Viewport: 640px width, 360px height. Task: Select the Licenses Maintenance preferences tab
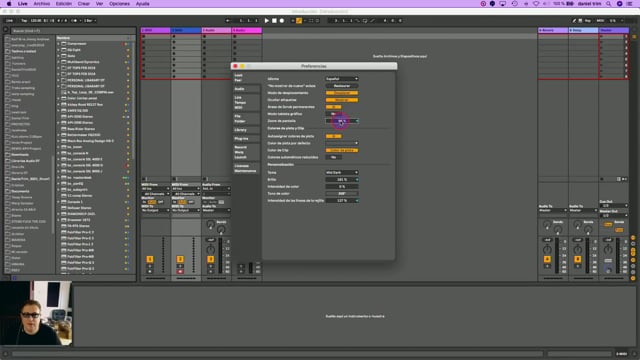247,168
